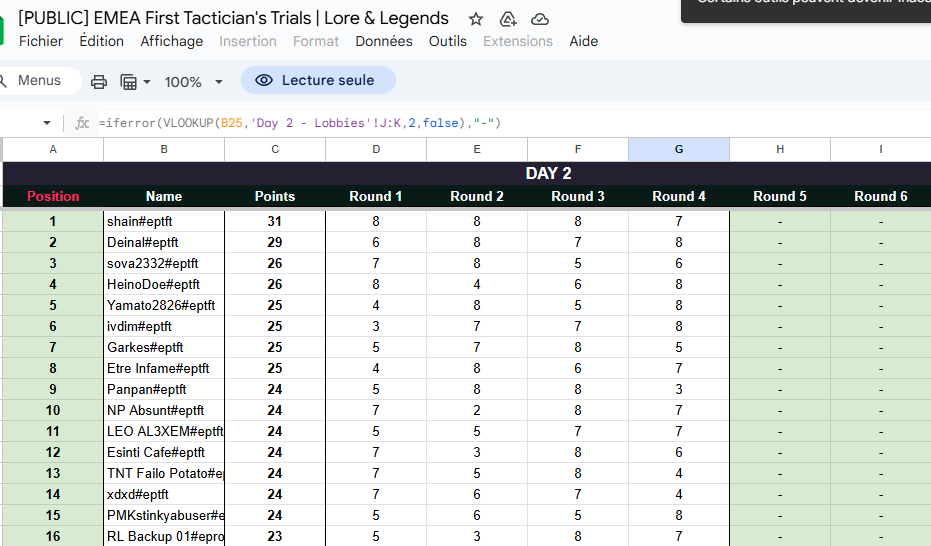Select column F header
This screenshot has width=931, height=546.
click(x=578, y=150)
